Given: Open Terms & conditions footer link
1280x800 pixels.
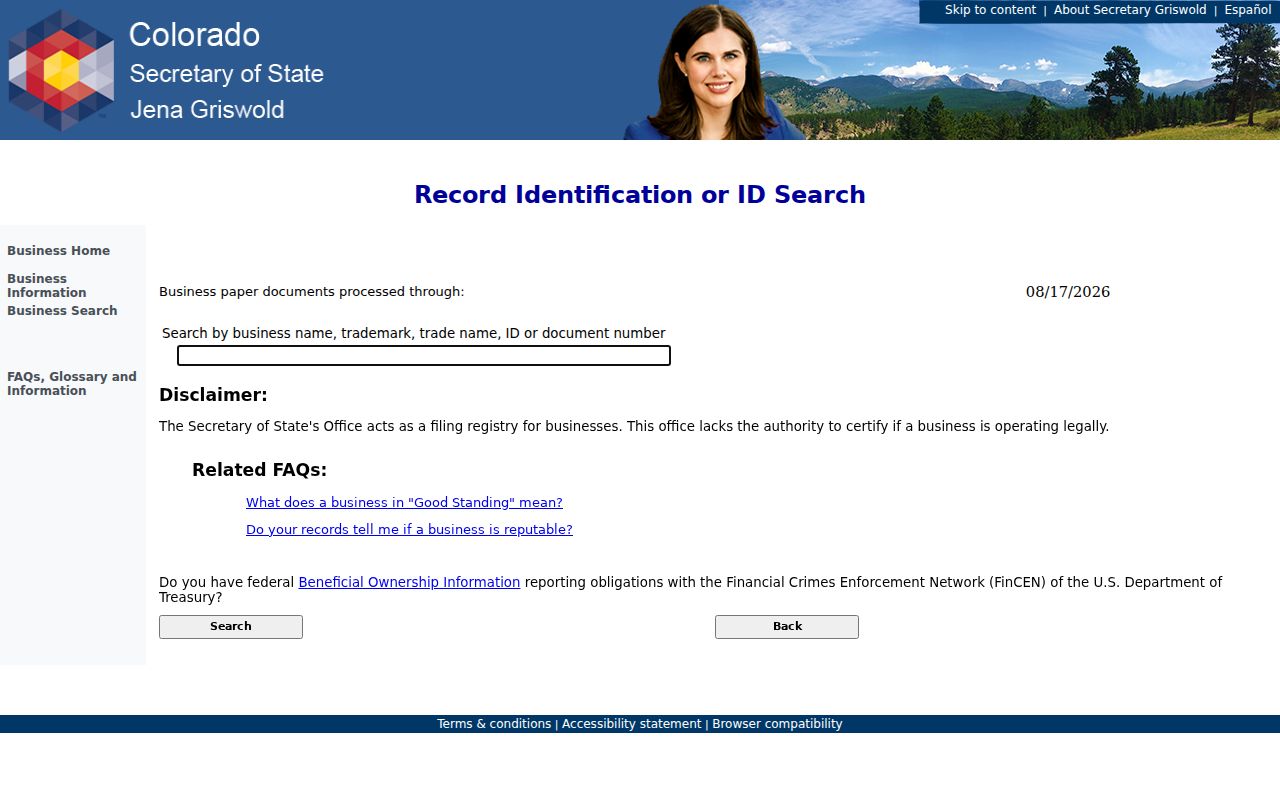Looking at the screenshot, I should (494, 724).
